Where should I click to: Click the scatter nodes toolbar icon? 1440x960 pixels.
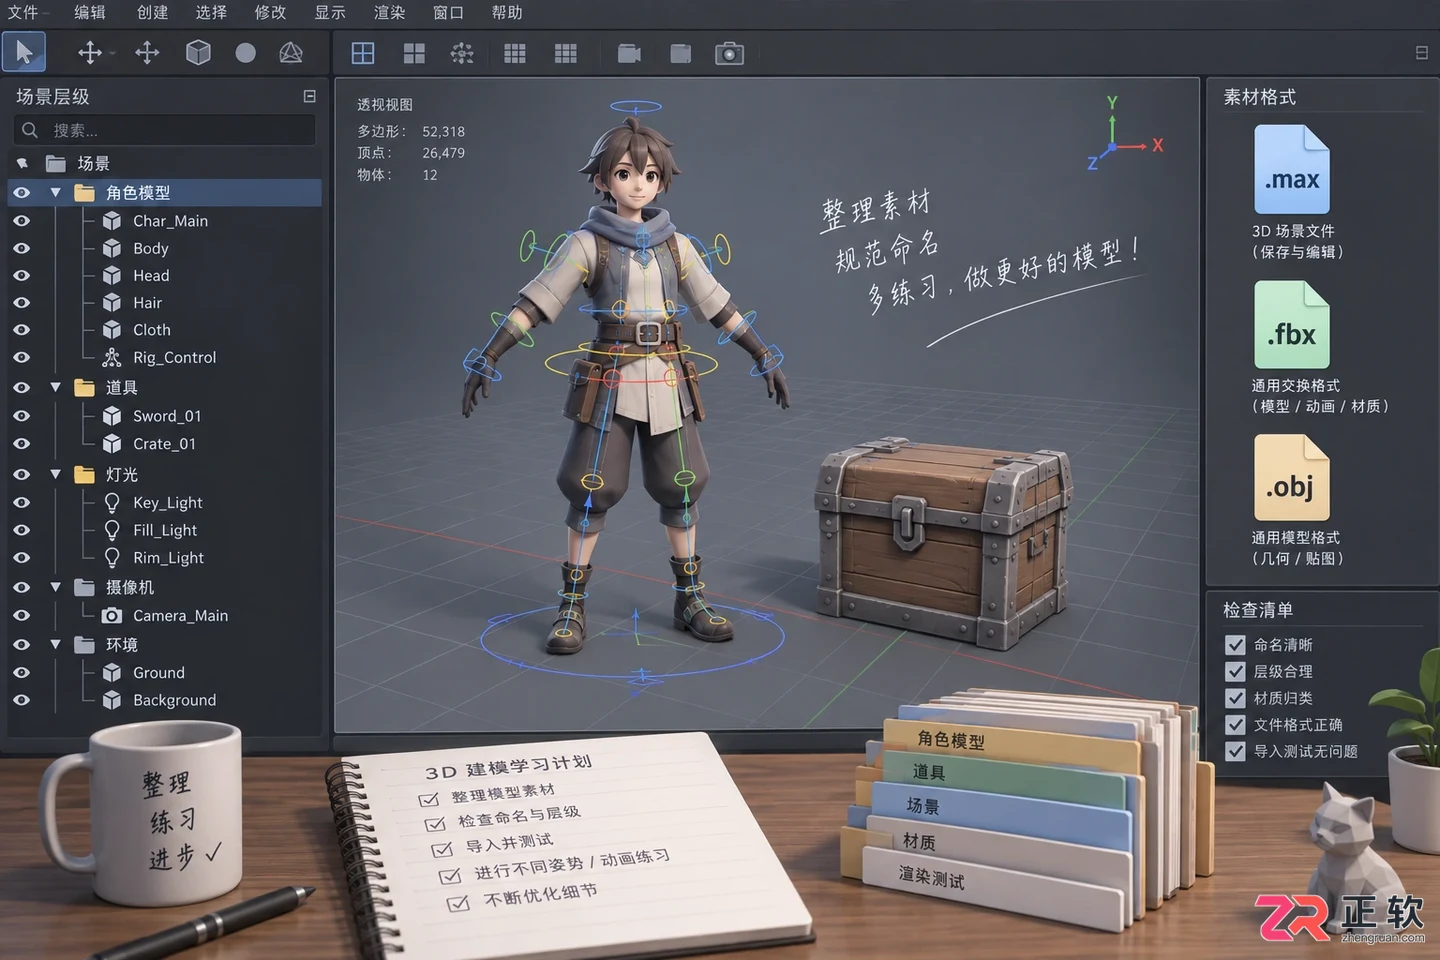[x=462, y=53]
